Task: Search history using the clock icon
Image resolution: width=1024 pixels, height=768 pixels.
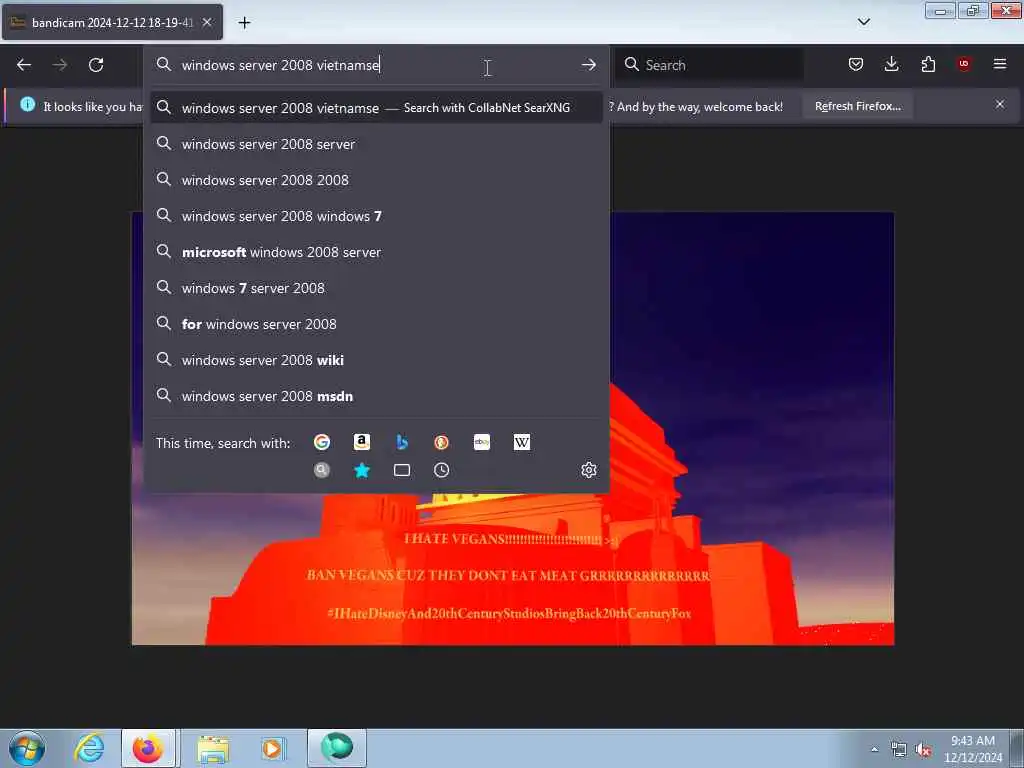Action: [441, 470]
